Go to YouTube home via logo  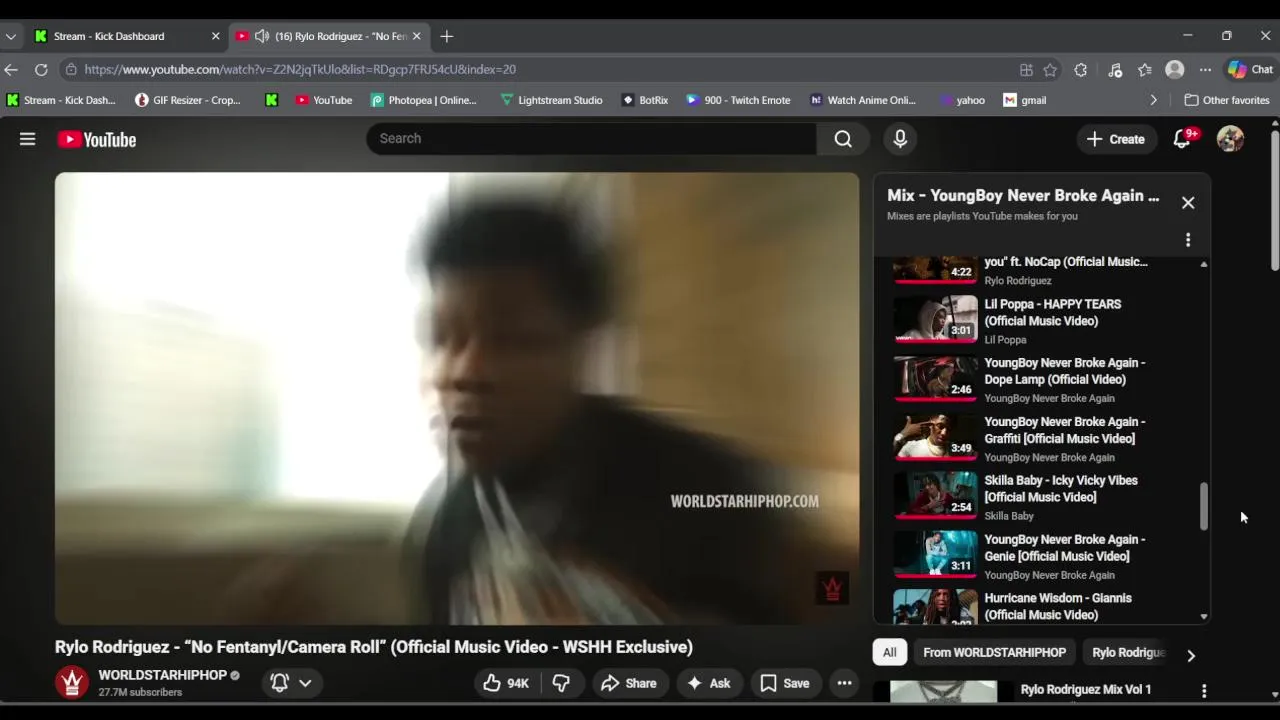tap(97, 139)
